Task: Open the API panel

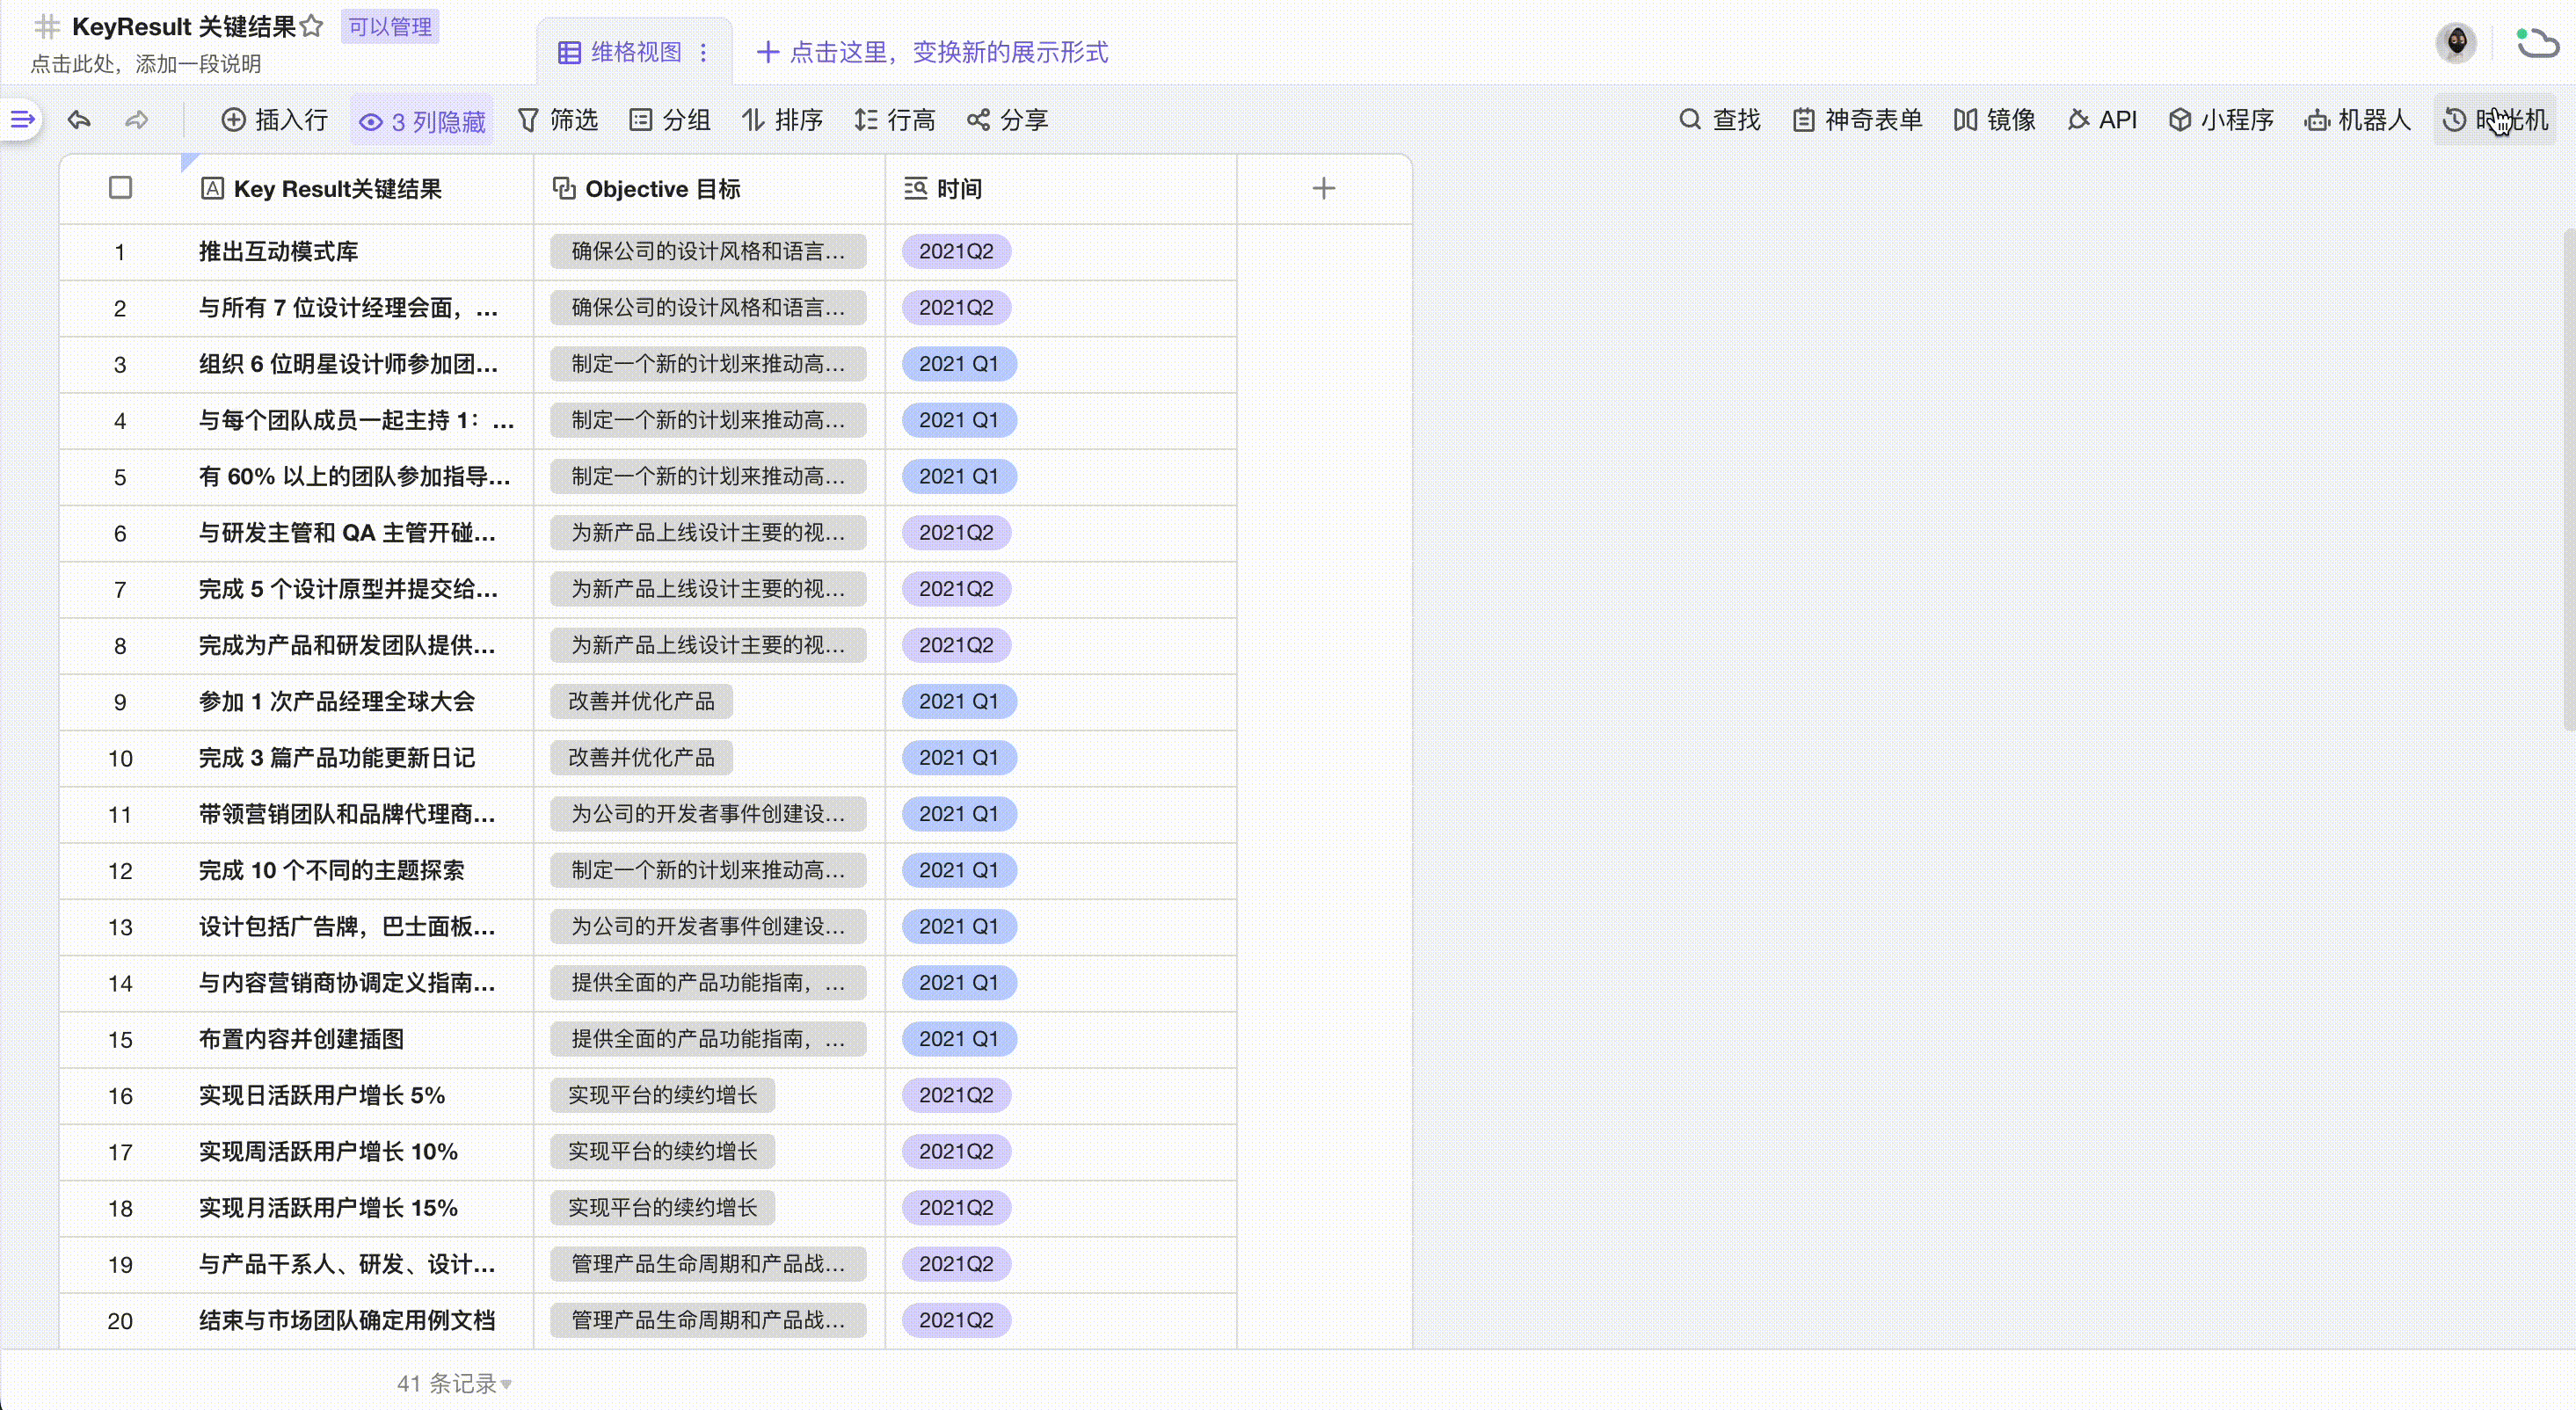Action: click(x=2102, y=120)
